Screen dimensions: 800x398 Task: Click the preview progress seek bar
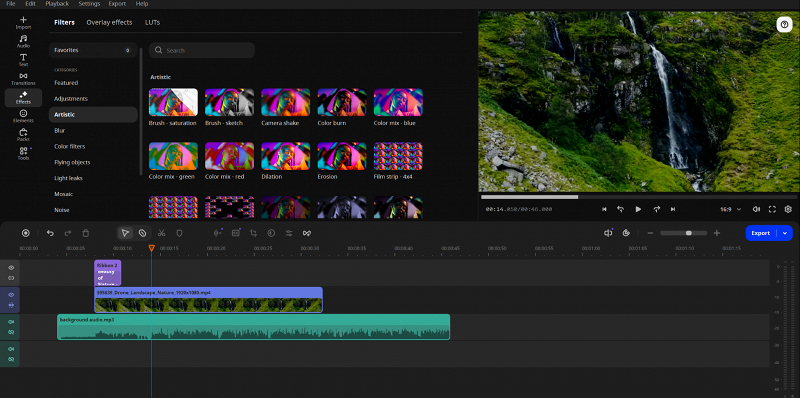coord(639,197)
